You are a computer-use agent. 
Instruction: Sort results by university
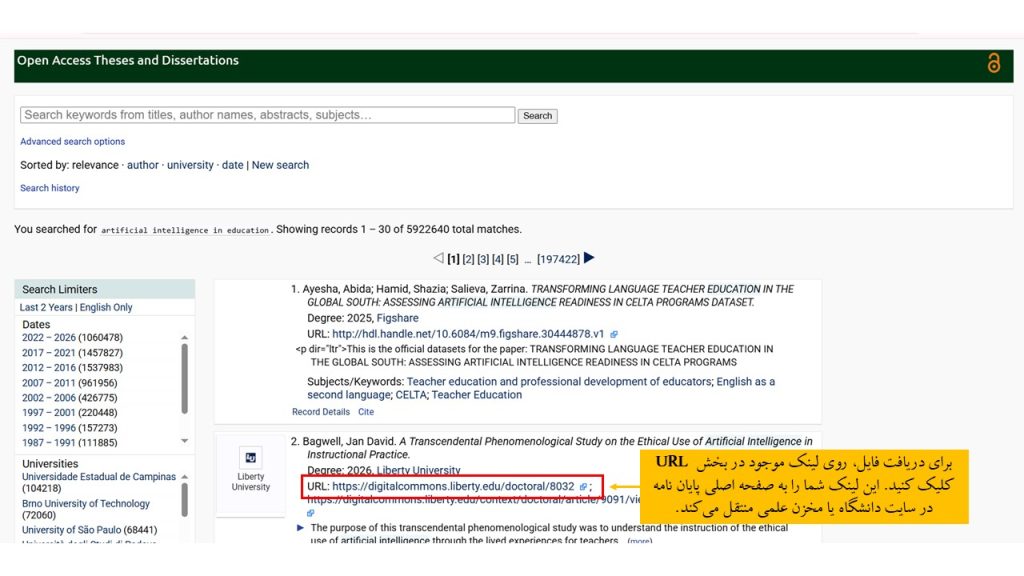tap(190, 165)
